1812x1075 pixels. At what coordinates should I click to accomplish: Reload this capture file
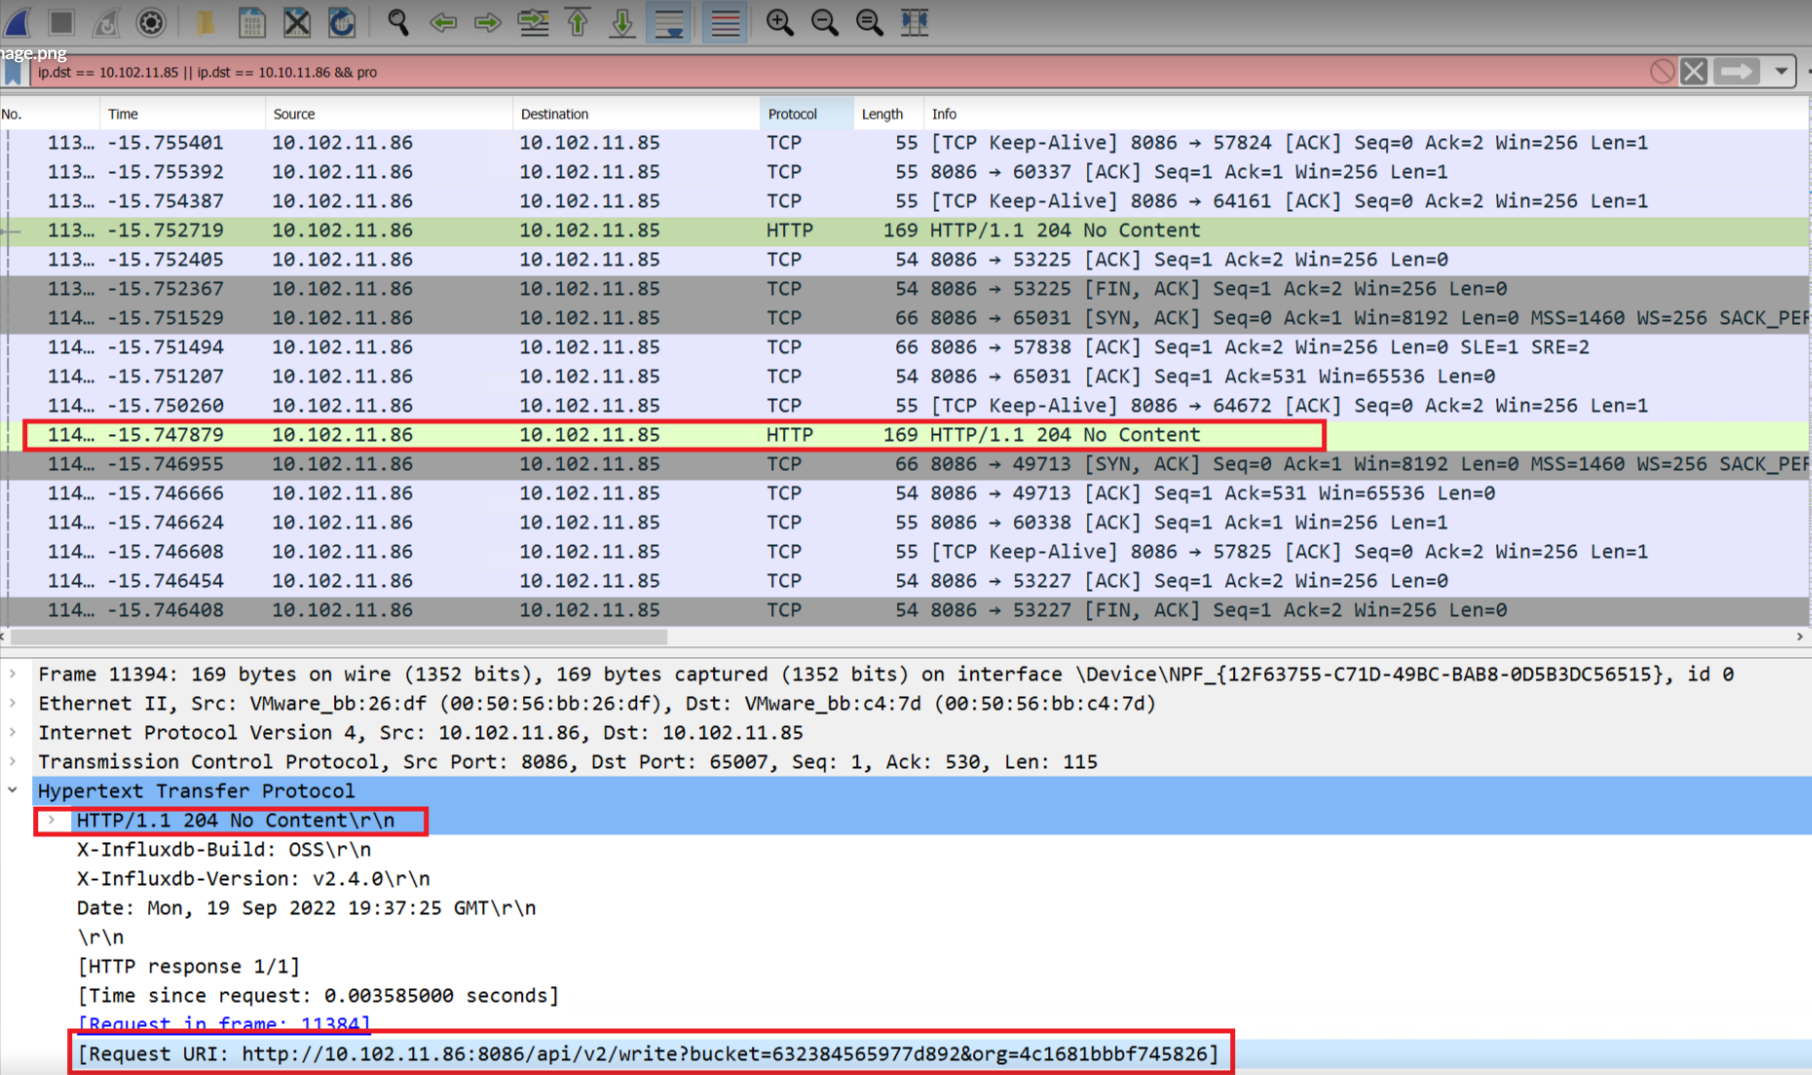343,22
